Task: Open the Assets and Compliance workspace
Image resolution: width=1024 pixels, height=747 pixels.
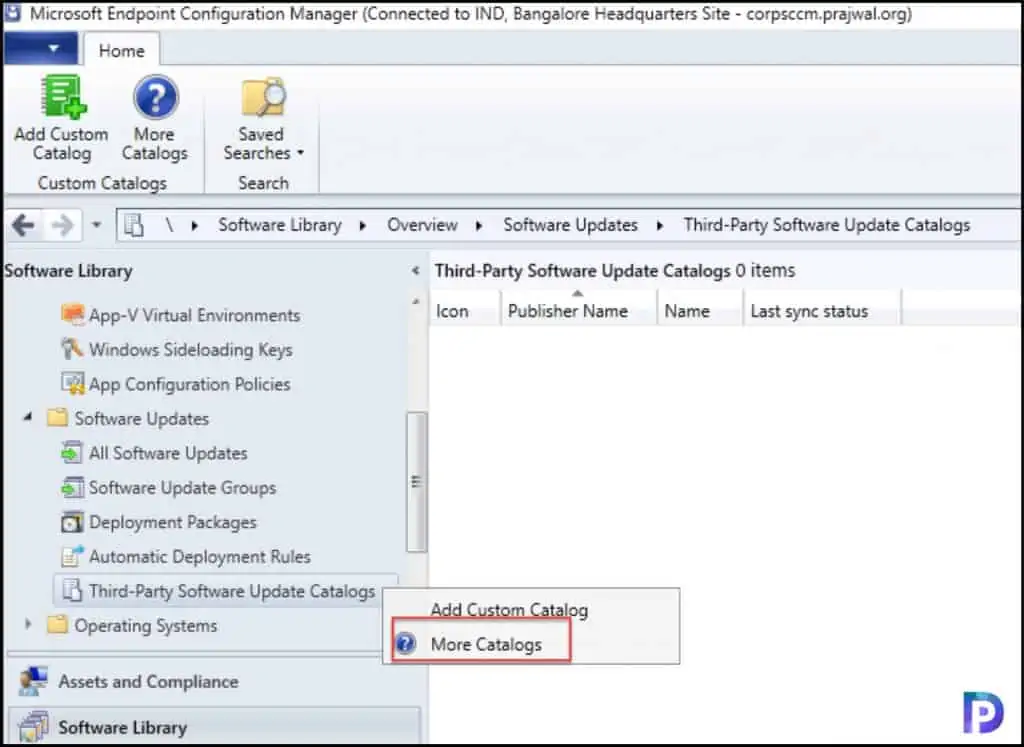Action: click(213, 681)
